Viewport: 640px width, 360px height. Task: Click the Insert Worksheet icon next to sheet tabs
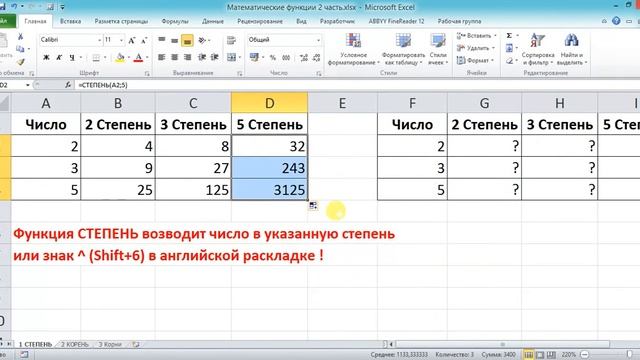tap(136, 344)
